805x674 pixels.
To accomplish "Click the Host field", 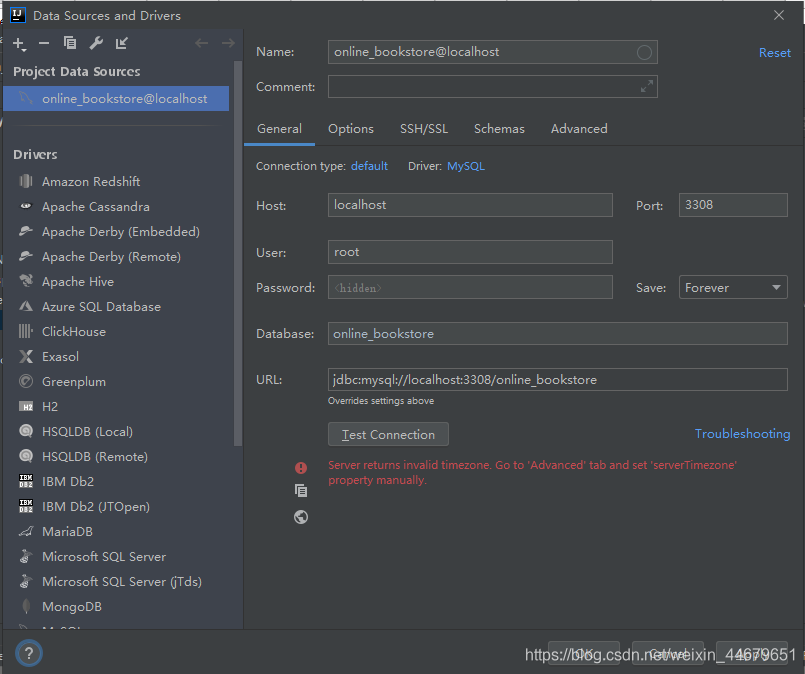I will (x=470, y=205).
